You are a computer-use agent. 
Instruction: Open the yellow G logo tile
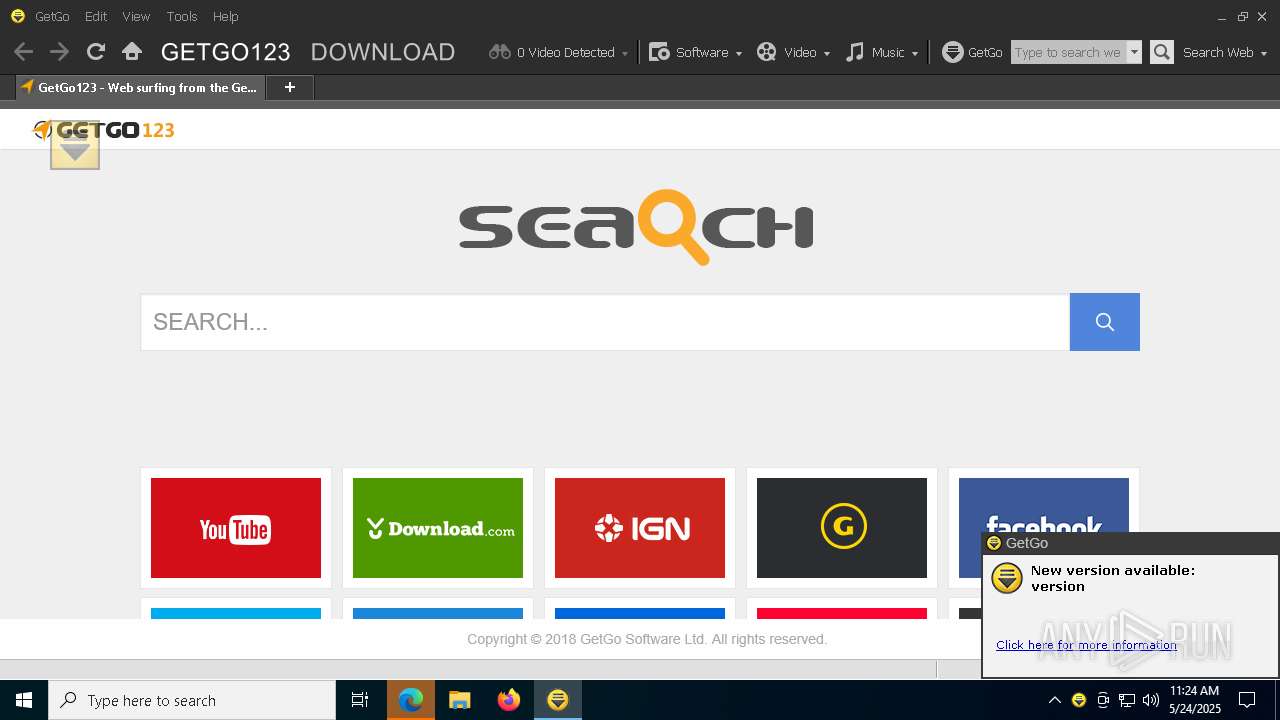point(842,528)
